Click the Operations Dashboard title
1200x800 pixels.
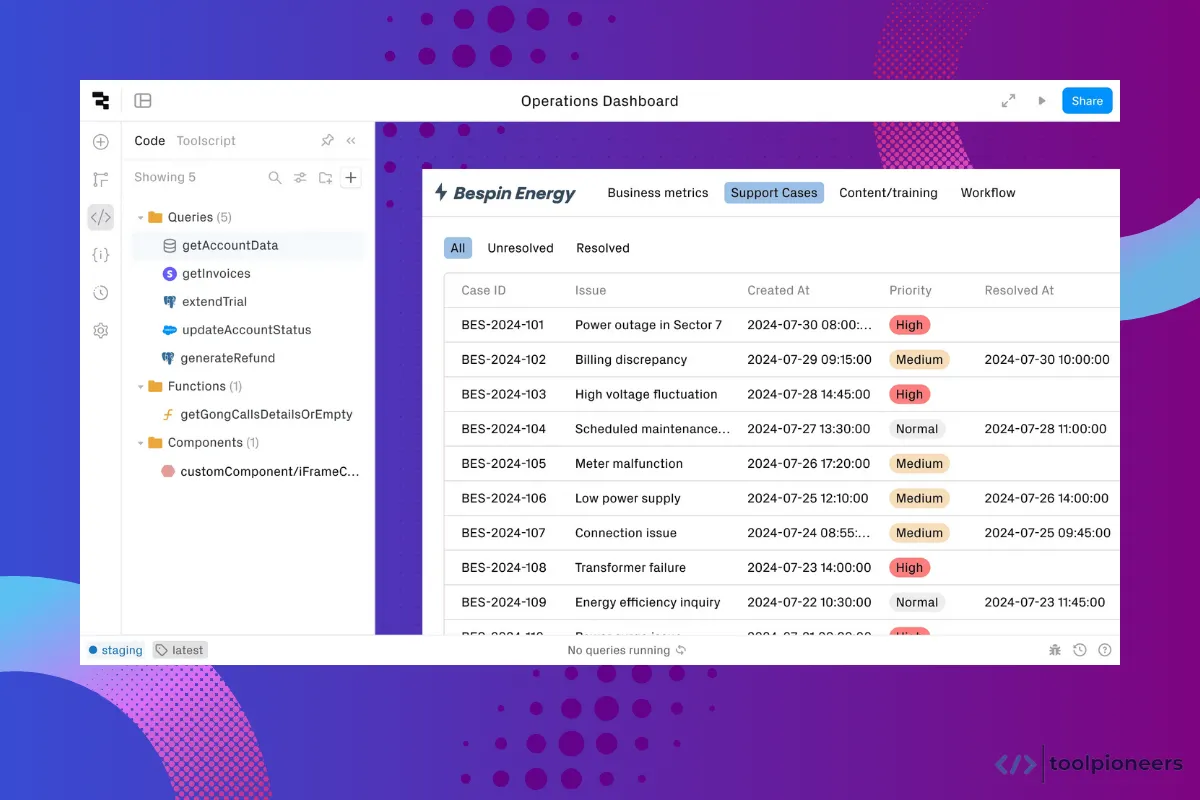point(600,101)
